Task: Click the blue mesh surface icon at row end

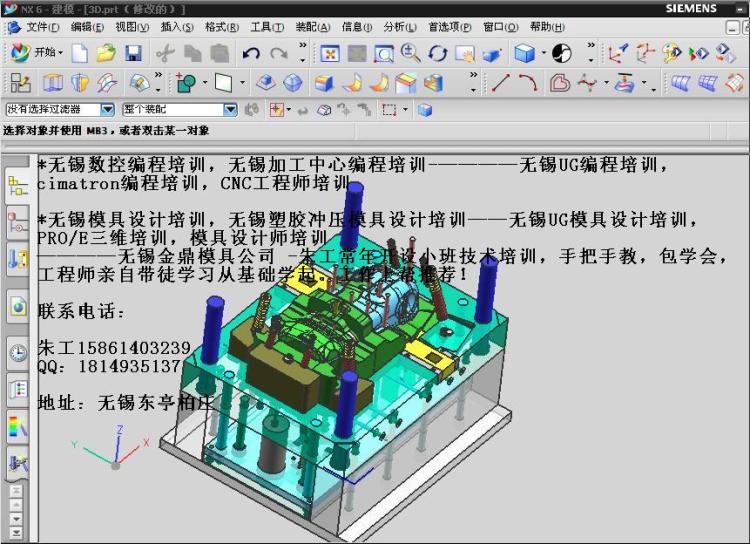Action: (x=707, y=83)
